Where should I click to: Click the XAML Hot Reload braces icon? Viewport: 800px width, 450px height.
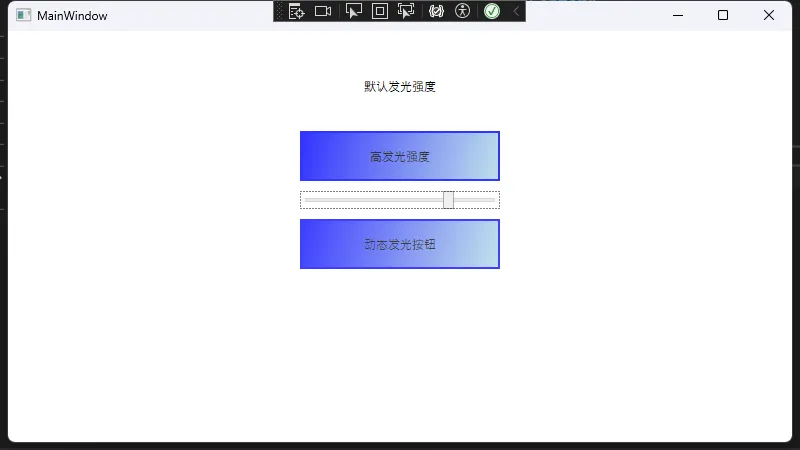click(436, 11)
